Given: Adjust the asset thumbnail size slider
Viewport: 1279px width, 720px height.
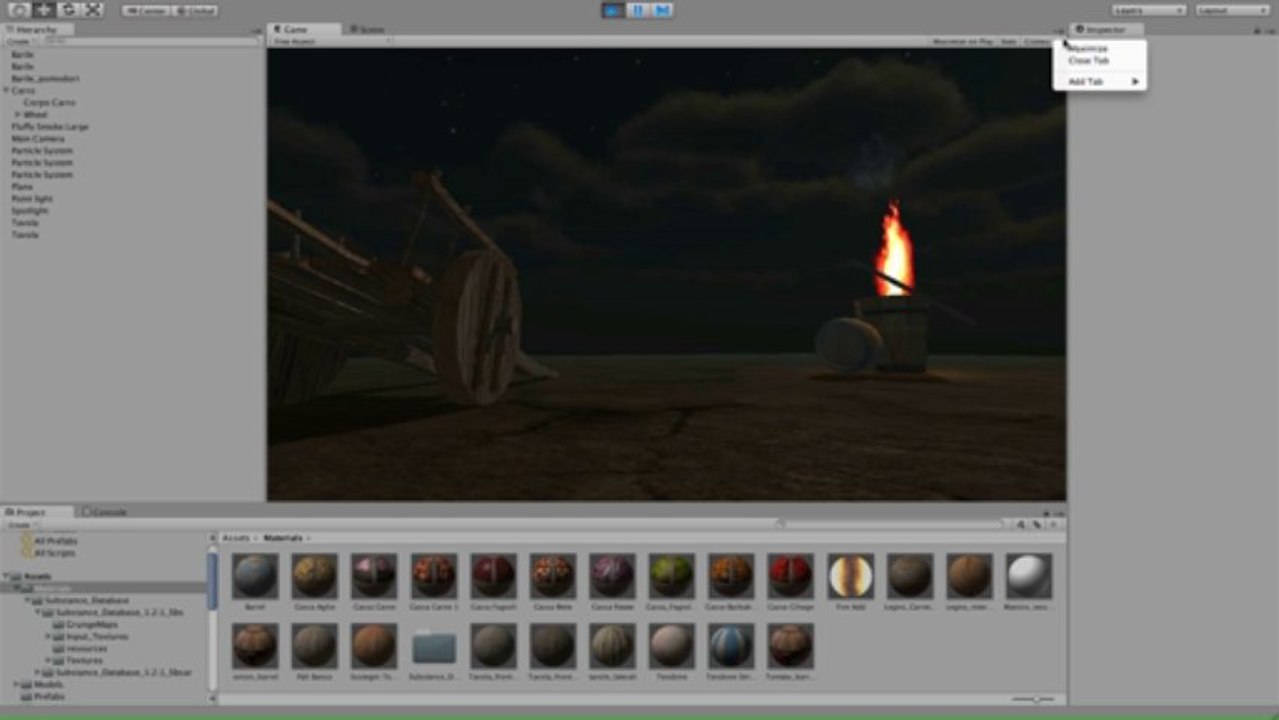Looking at the screenshot, I should [1034, 700].
